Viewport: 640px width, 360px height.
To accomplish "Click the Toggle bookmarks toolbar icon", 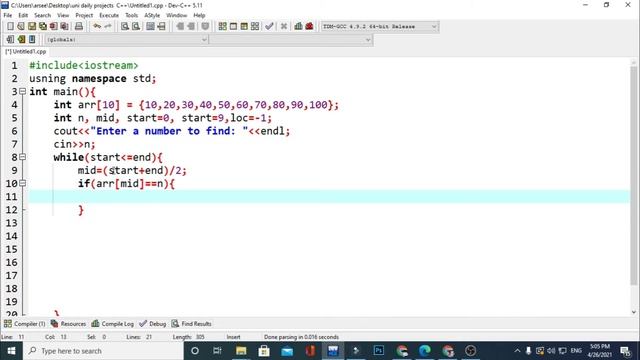I will 21,40.
